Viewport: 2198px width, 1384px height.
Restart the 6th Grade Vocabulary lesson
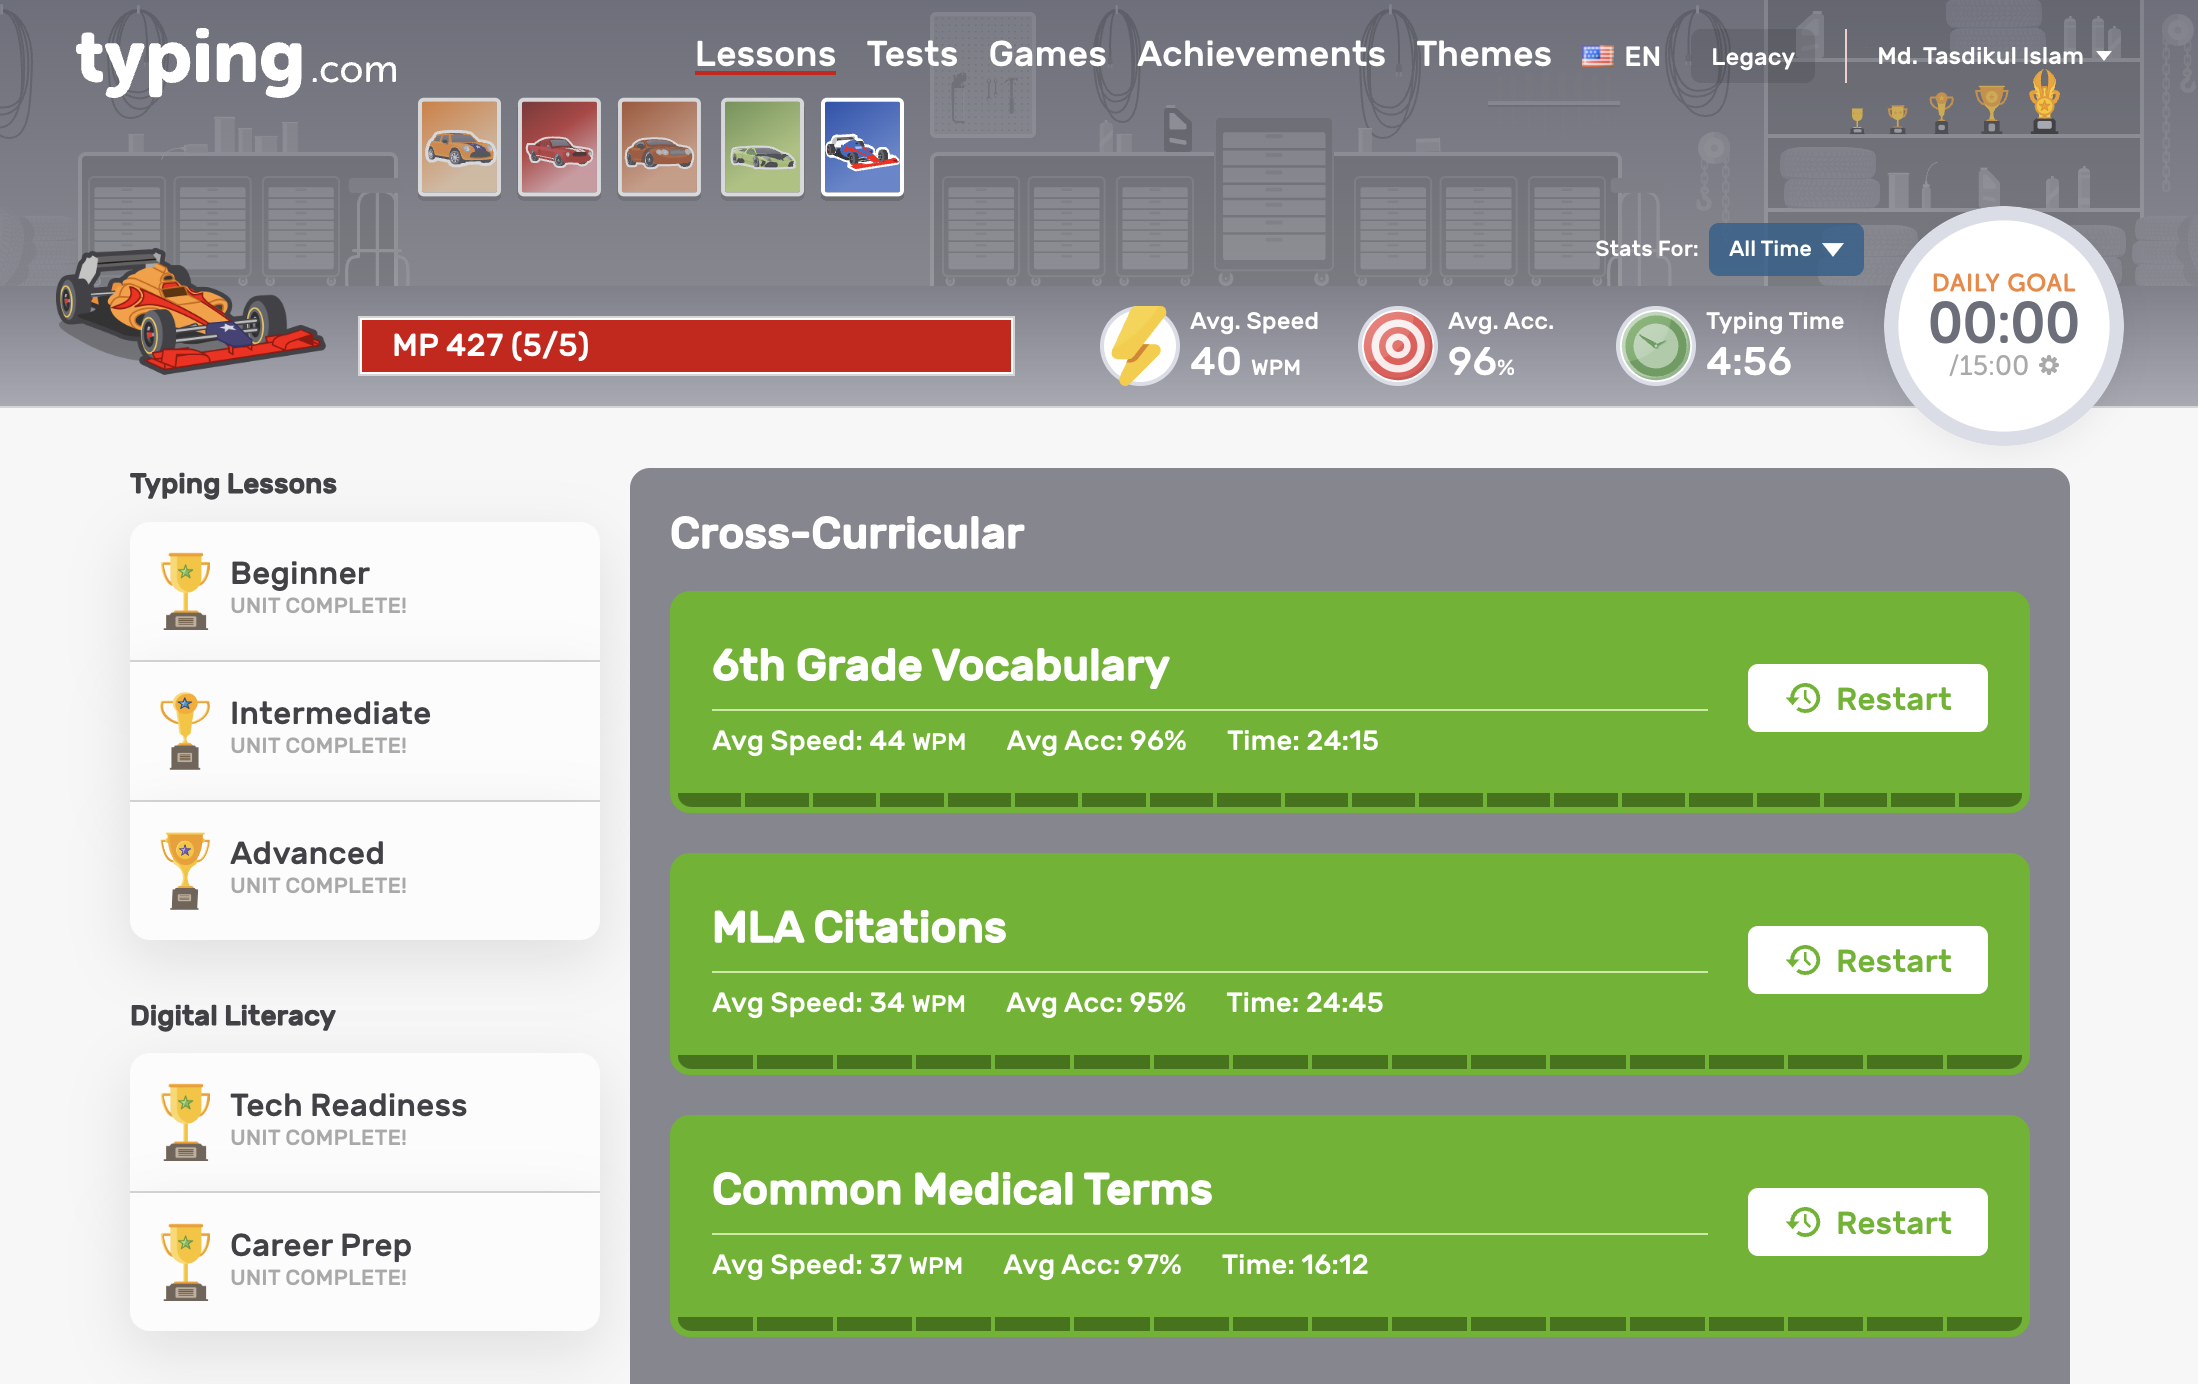click(x=1867, y=698)
